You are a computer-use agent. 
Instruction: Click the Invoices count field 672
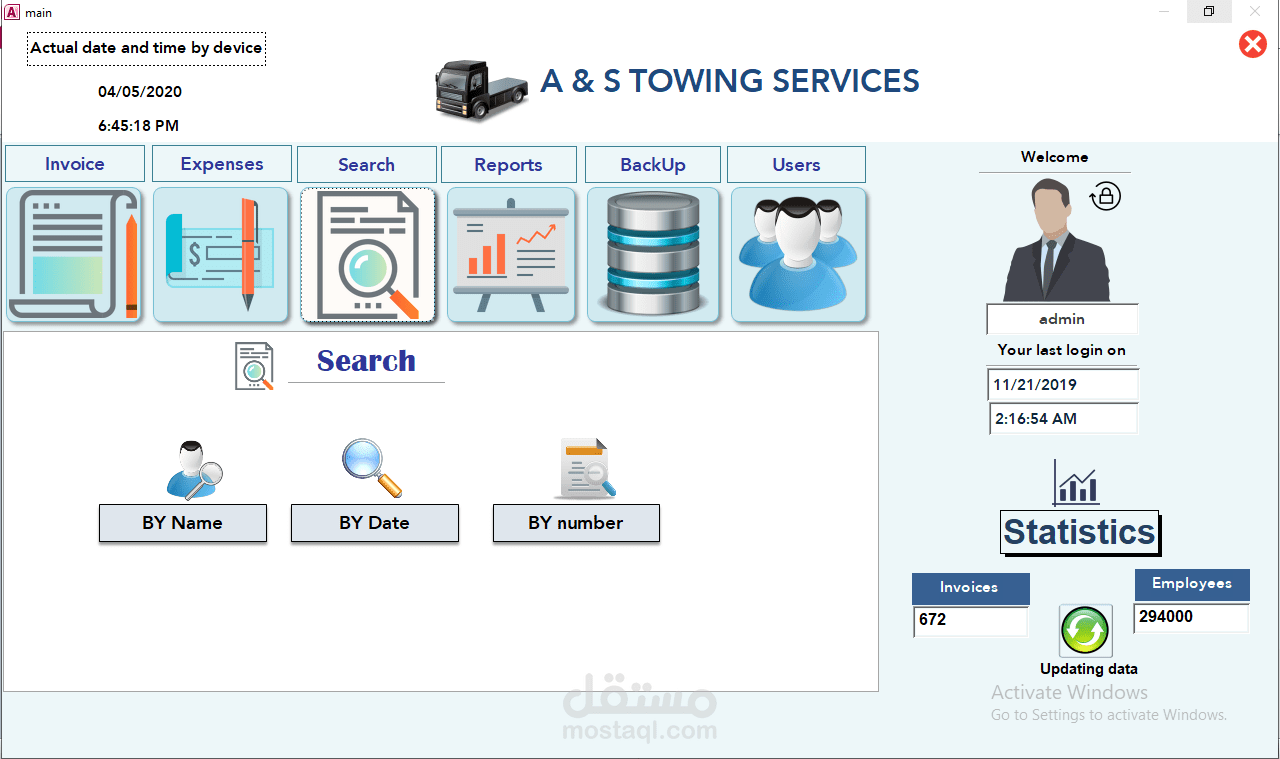970,620
